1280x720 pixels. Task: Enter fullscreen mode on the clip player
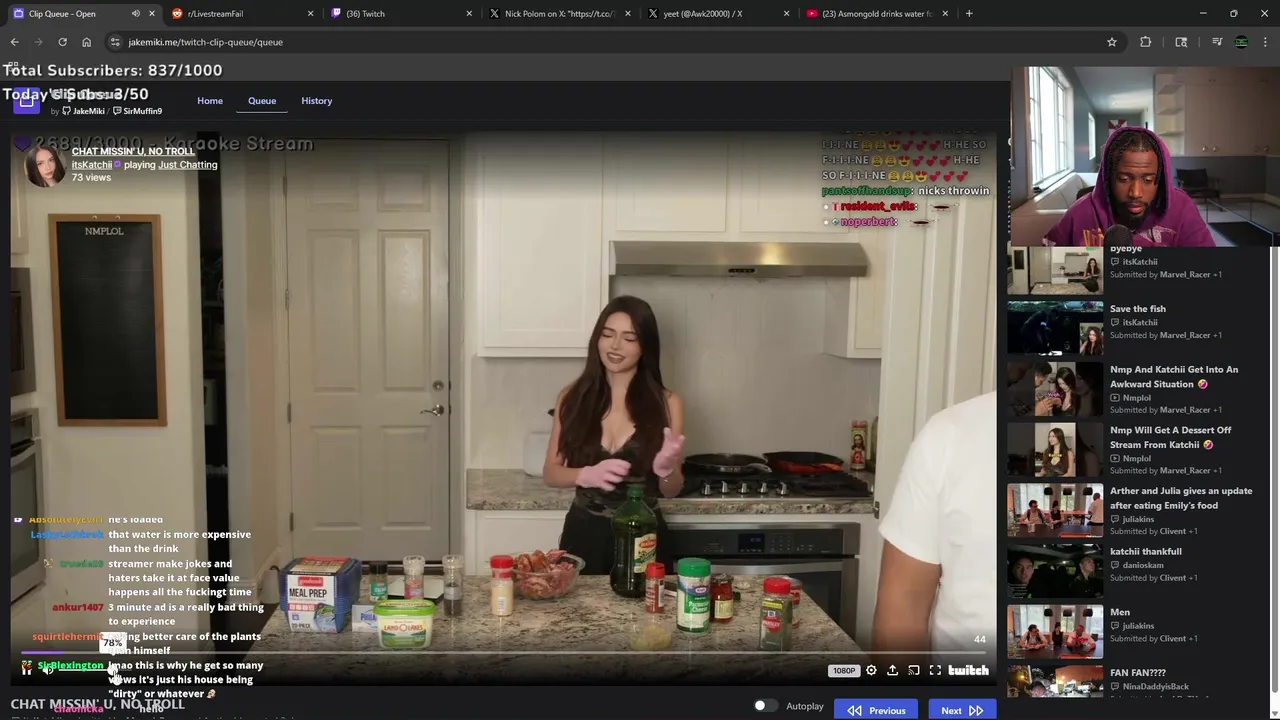point(935,671)
